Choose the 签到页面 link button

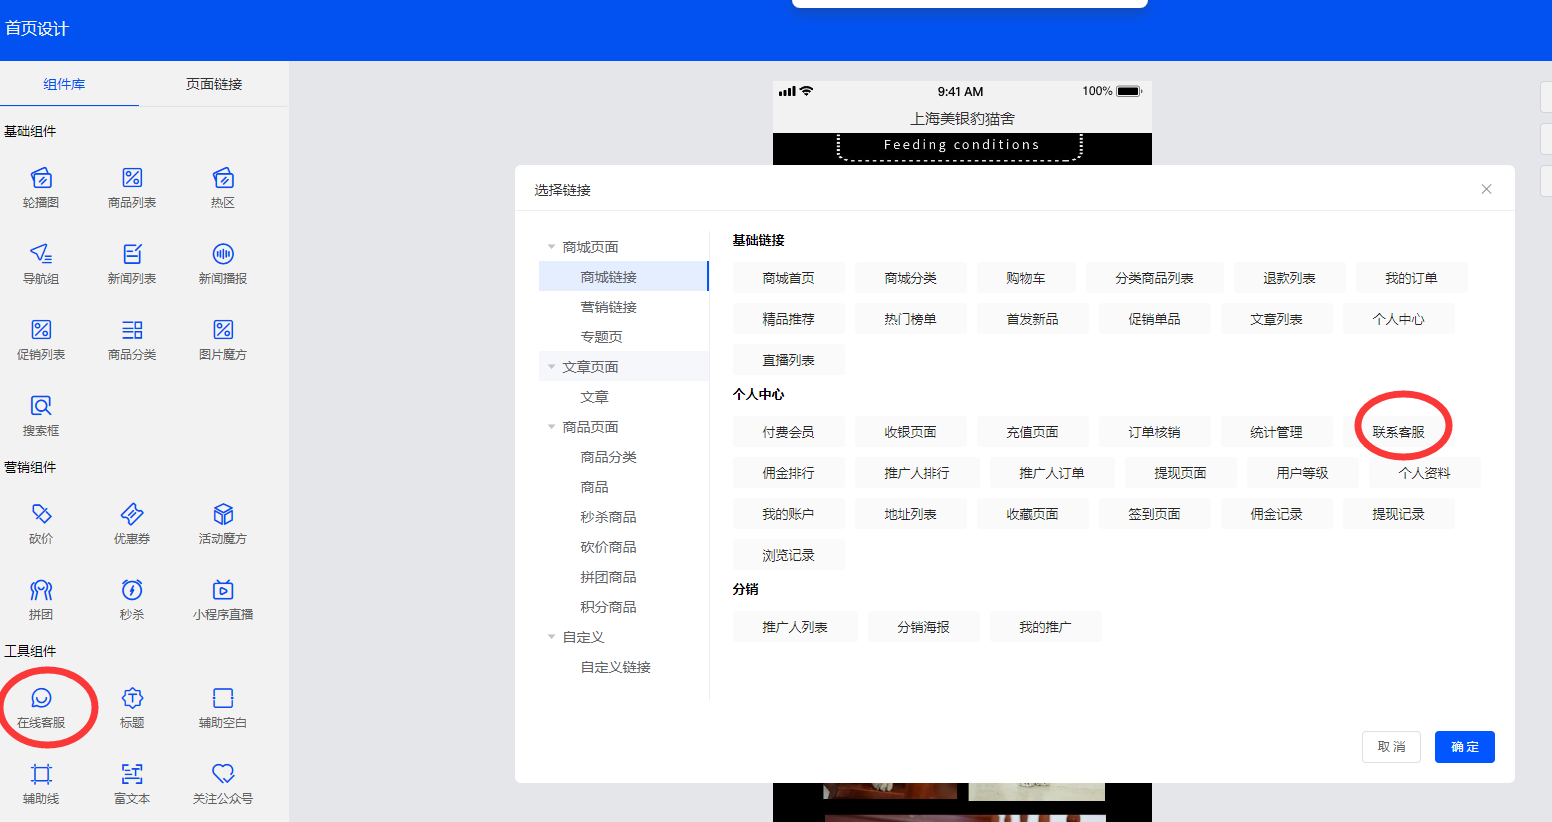click(x=1154, y=514)
